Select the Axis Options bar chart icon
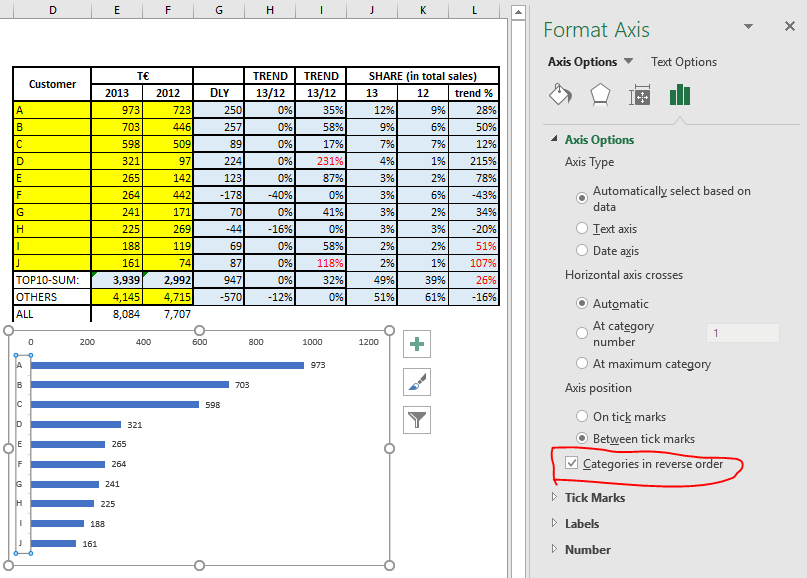 pyautogui.click(x=680, y=95)
